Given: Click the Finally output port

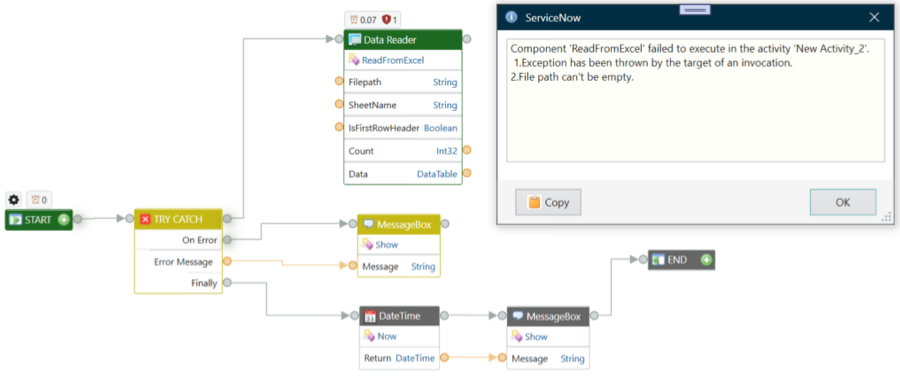Looking at the screenshot, I should [x=227, y=282].
